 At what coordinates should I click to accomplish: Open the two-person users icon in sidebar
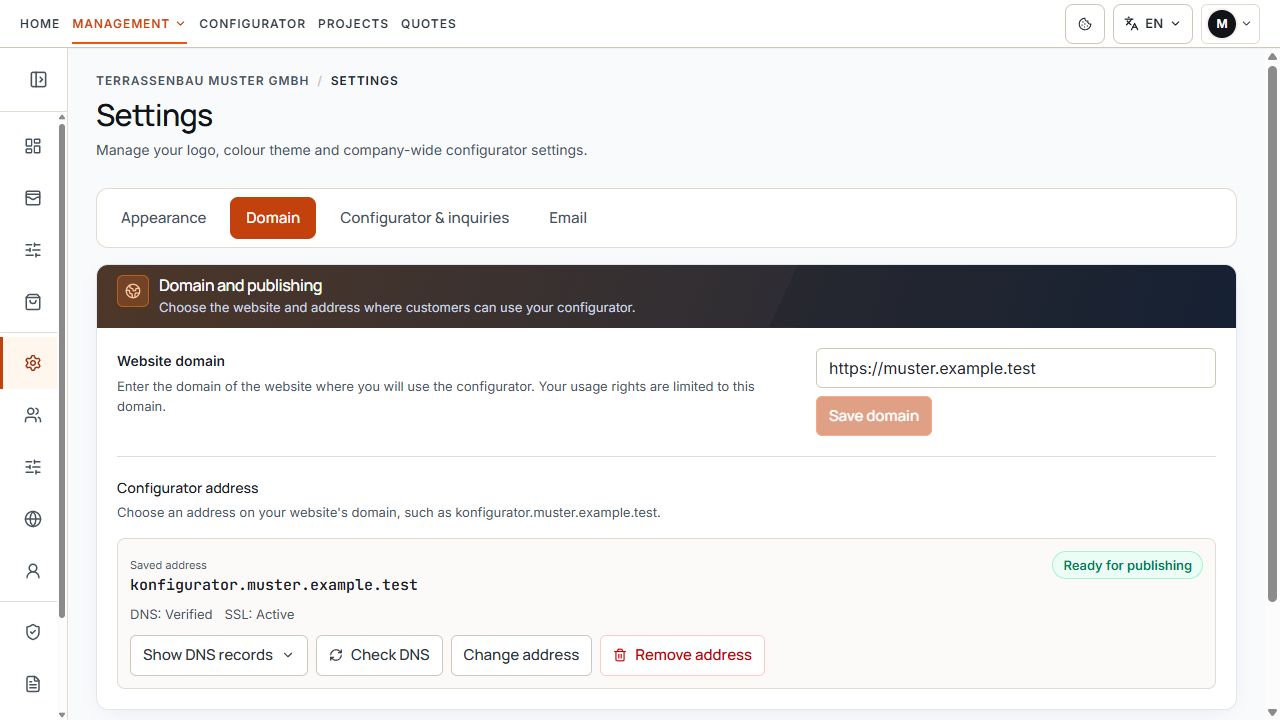point(33,415)
